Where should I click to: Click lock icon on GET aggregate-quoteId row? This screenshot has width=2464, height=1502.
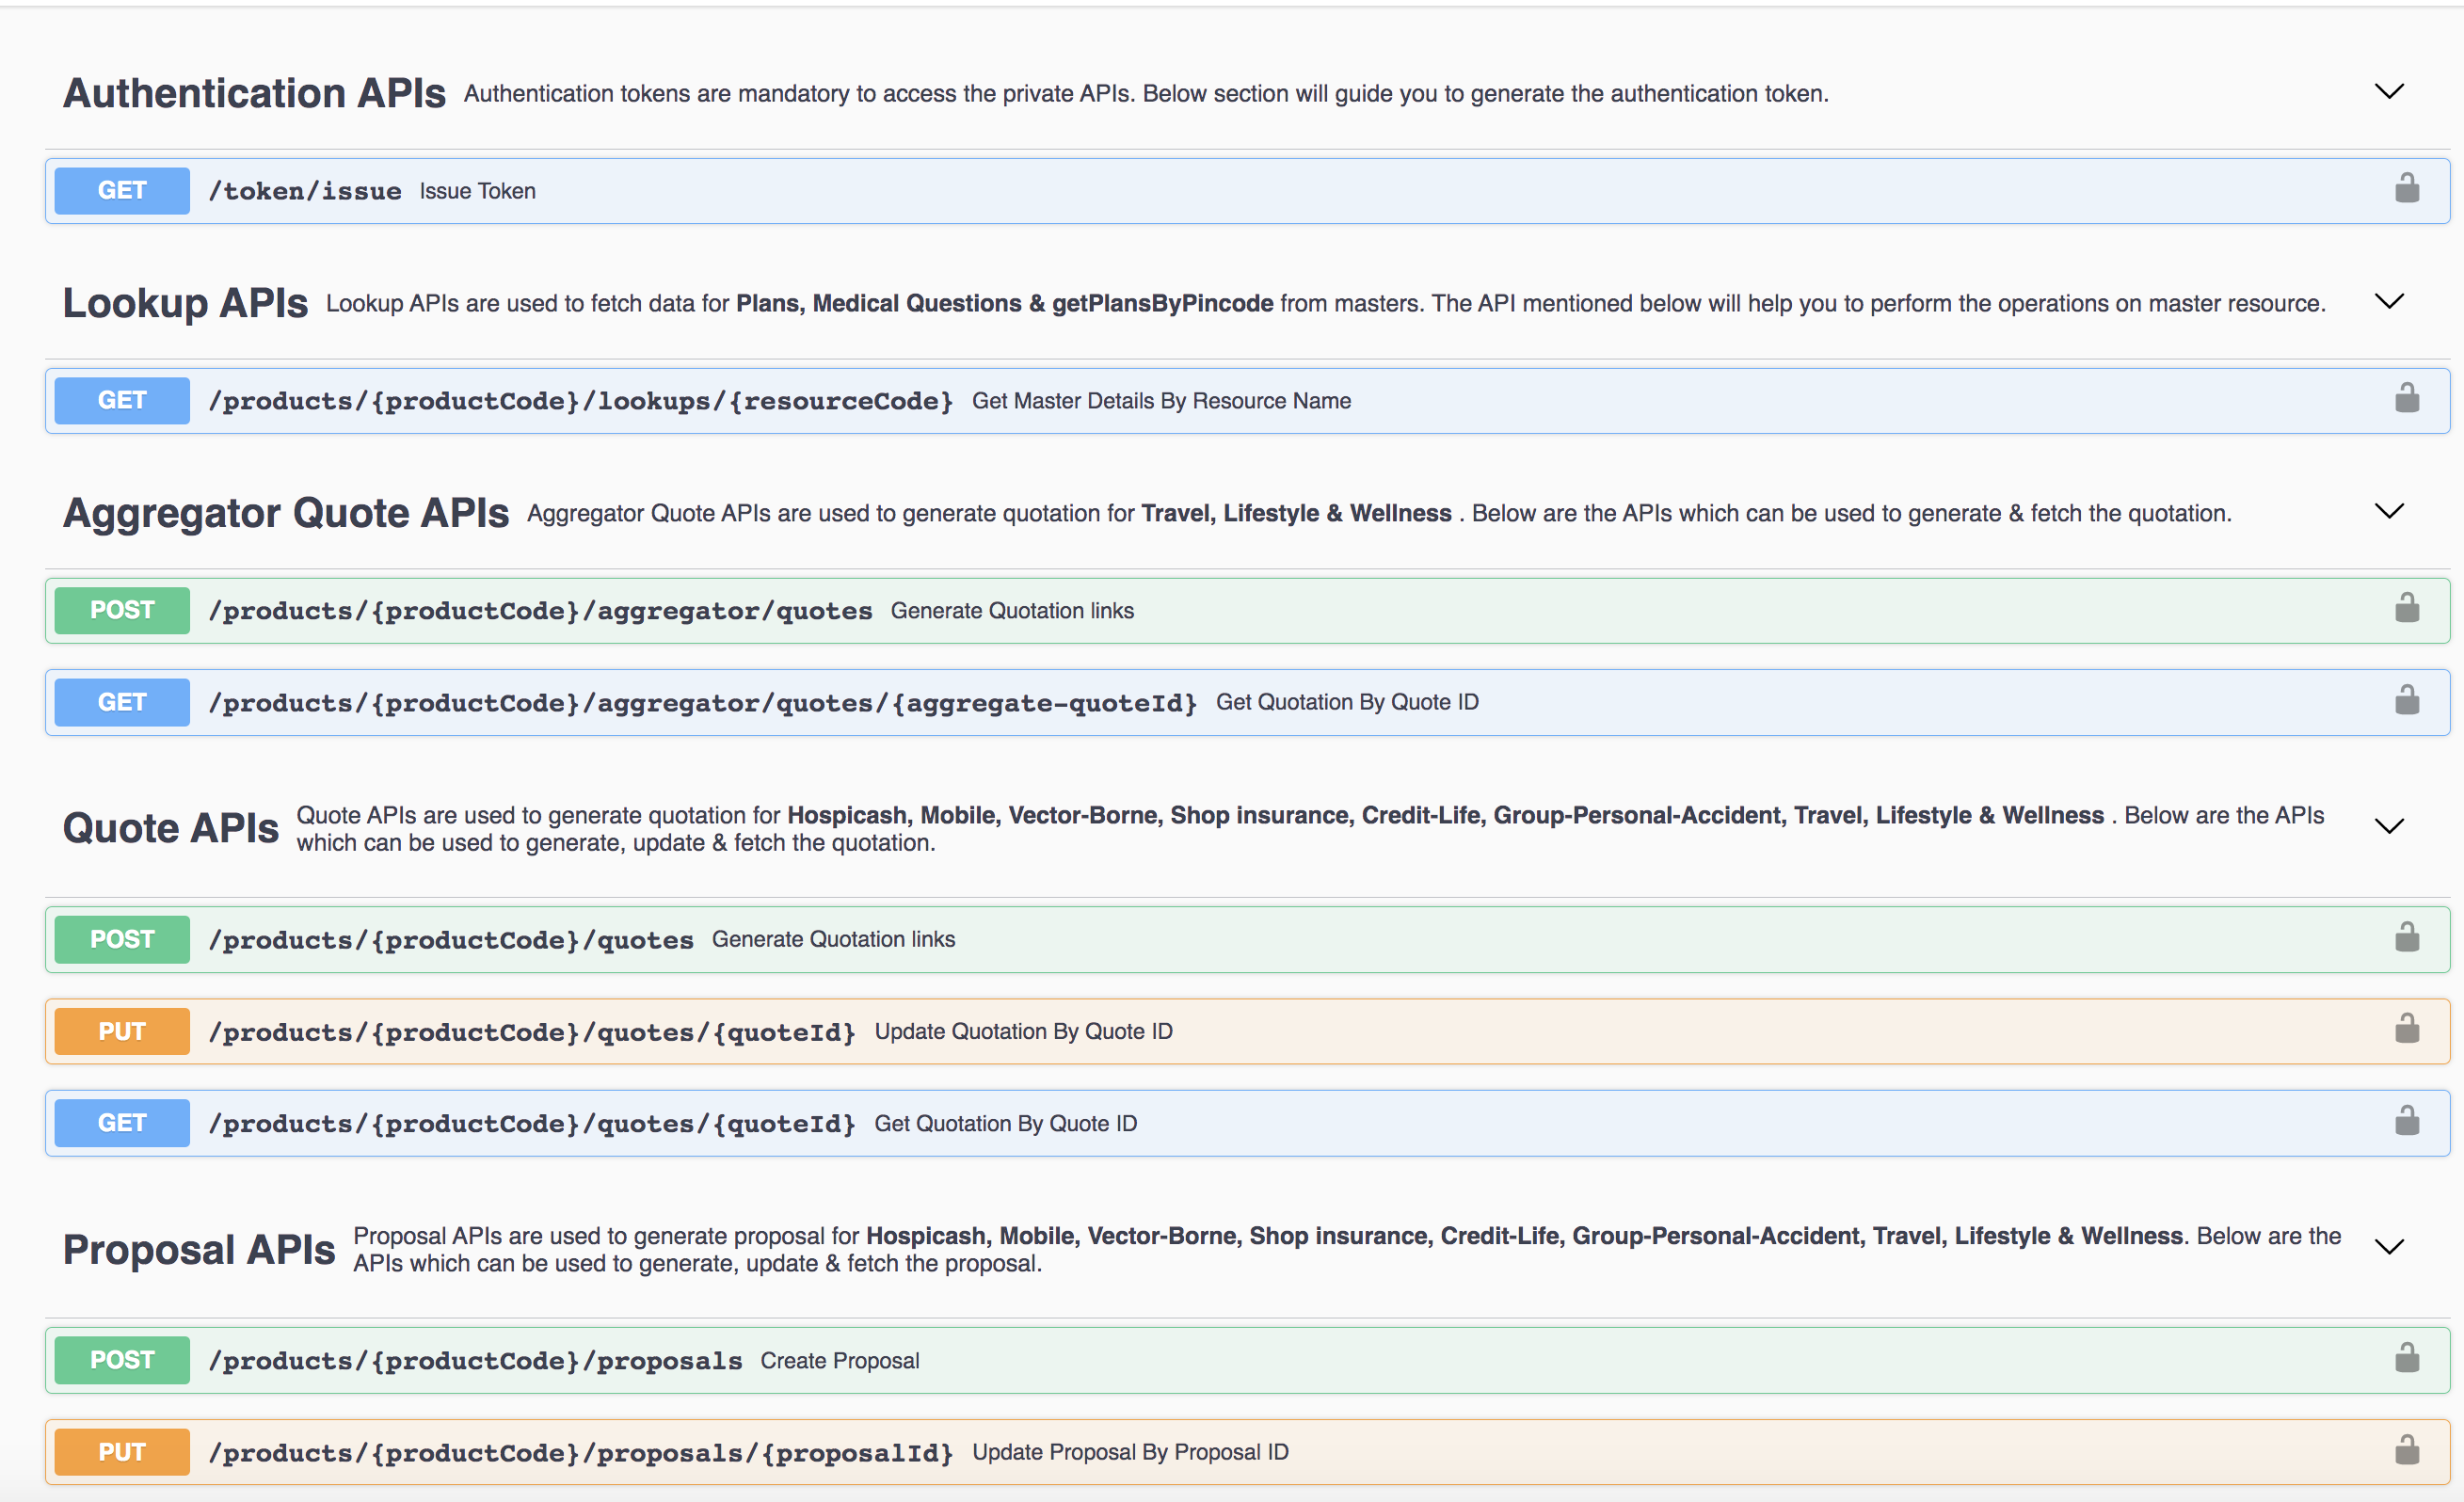[2406, 700]
